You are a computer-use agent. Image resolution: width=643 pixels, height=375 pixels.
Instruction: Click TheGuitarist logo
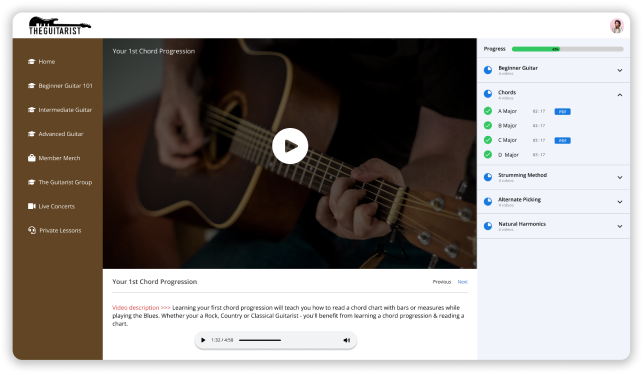[59, 26]
